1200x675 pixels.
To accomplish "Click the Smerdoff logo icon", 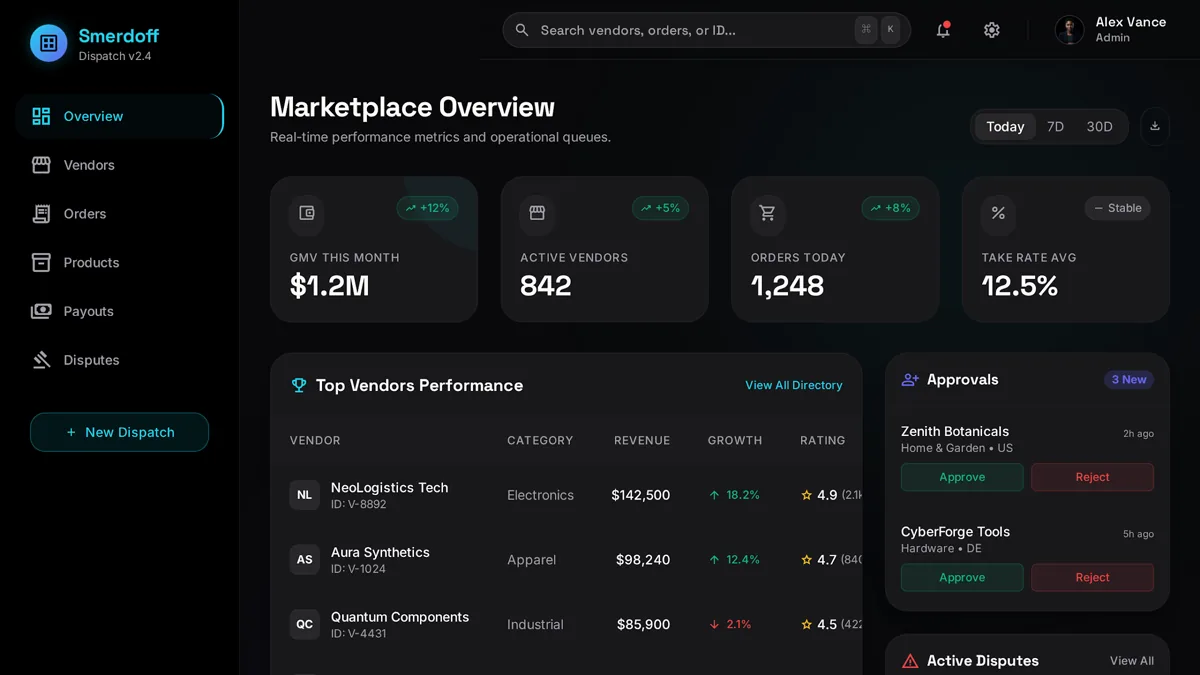I will (48, 43).
